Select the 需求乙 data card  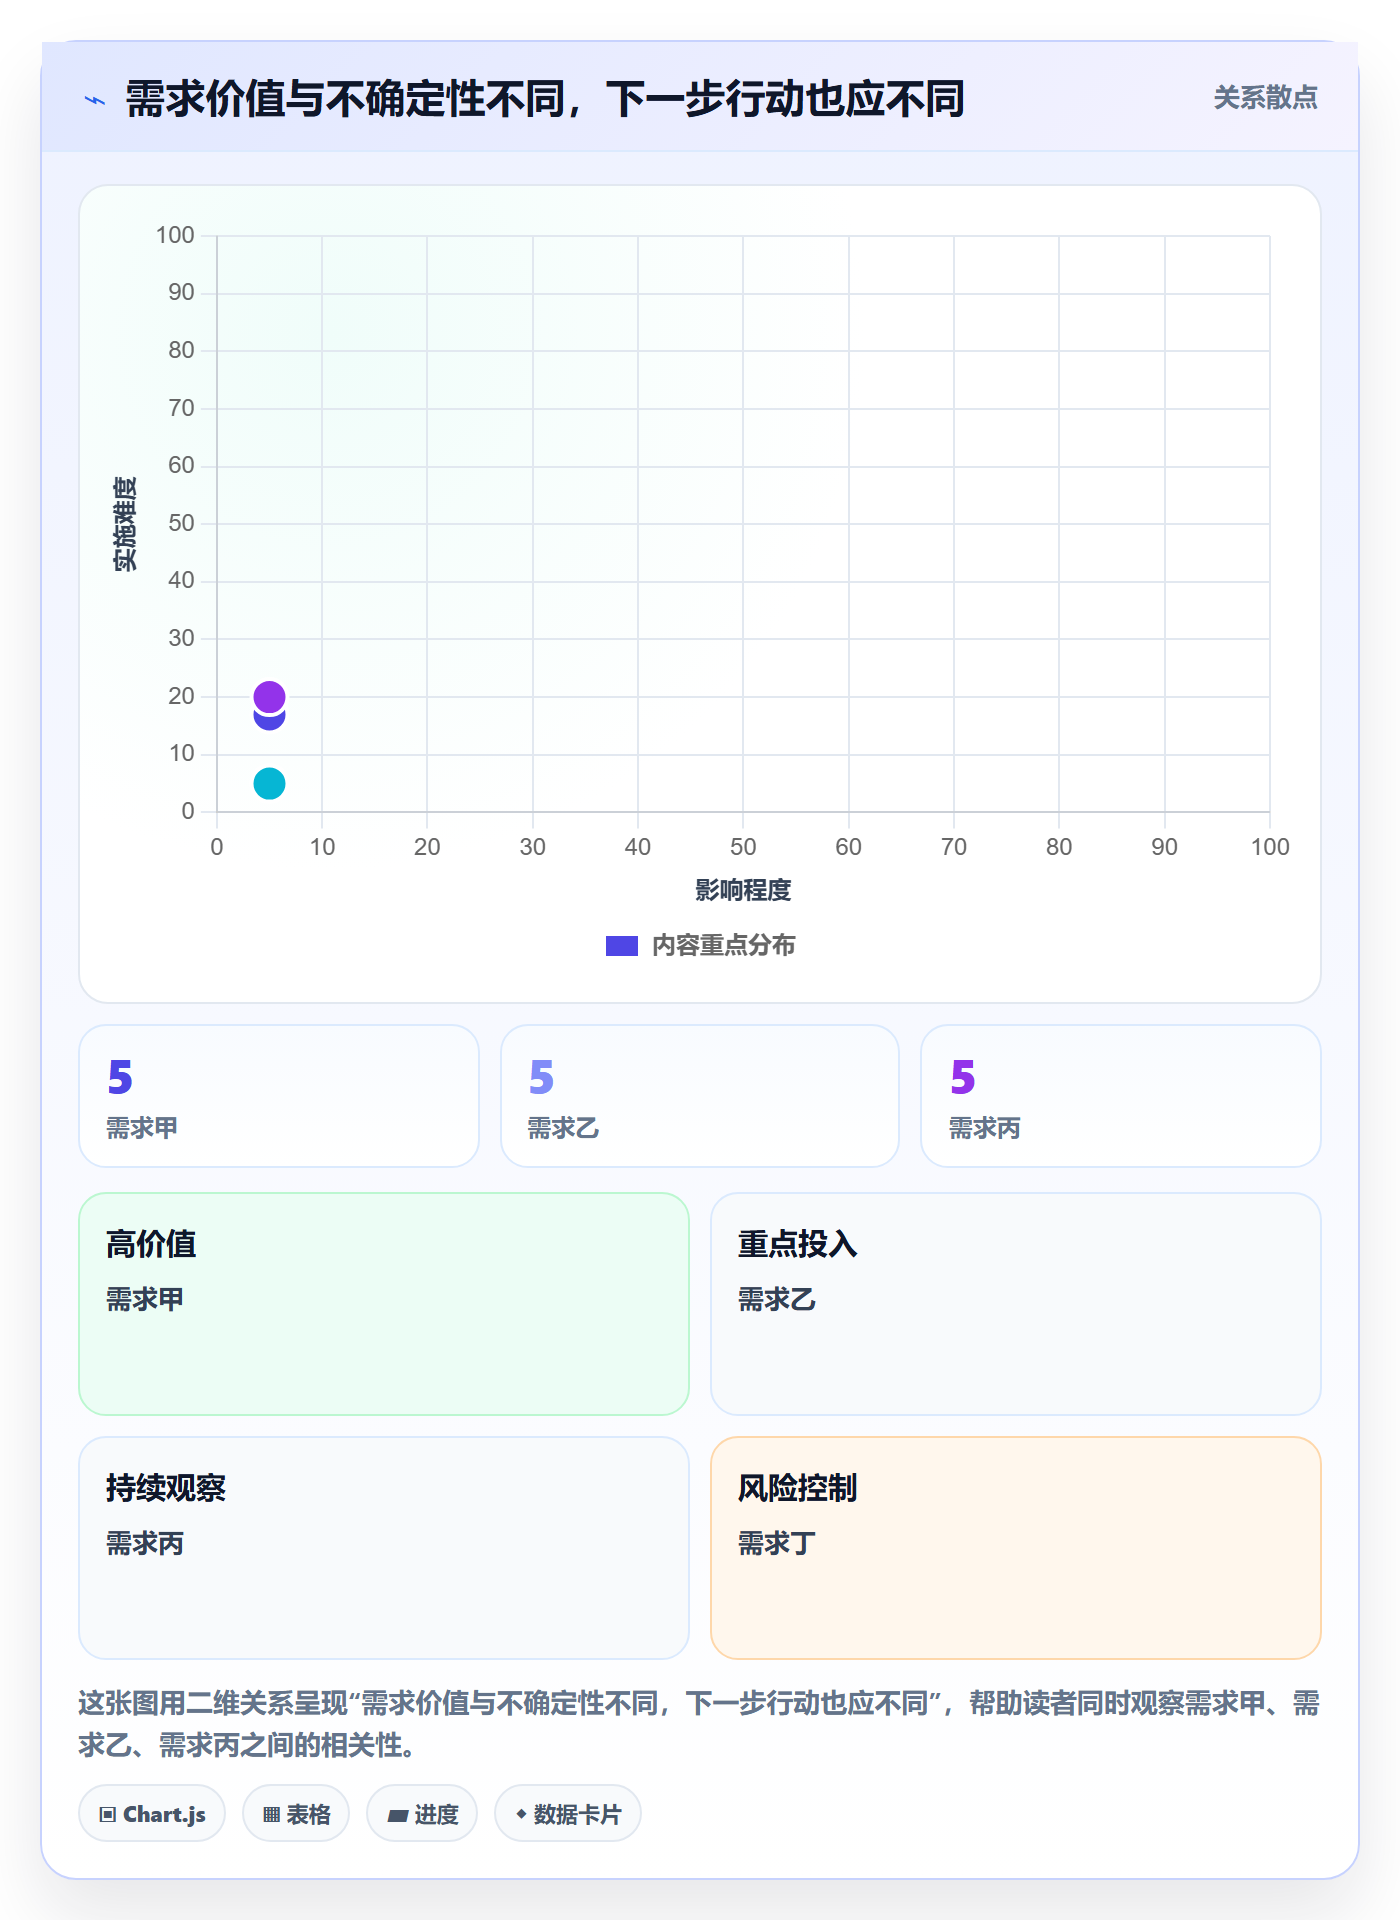(x=700, y=1096)
